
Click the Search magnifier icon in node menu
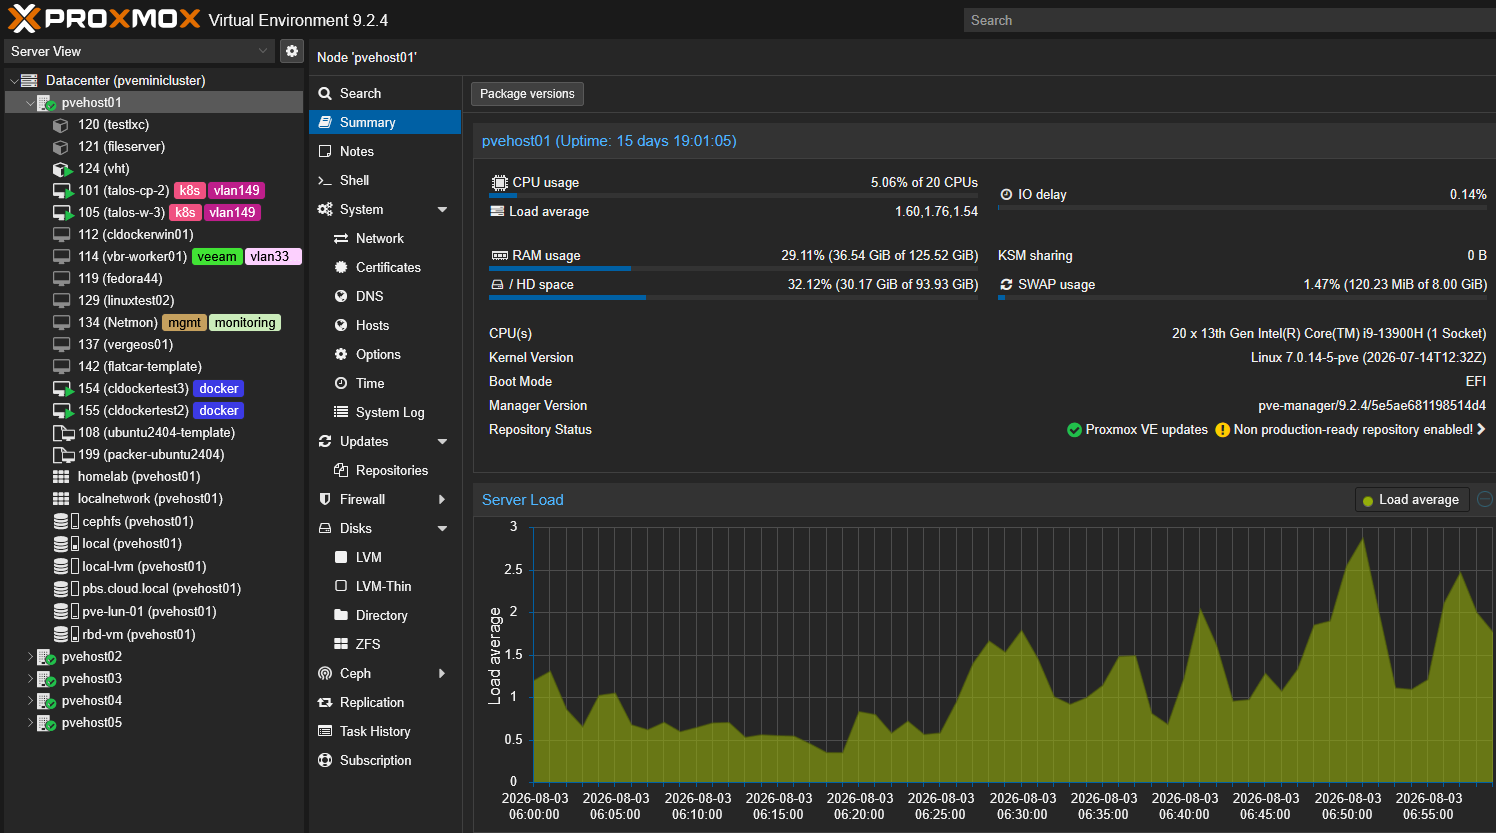(325, 93)
